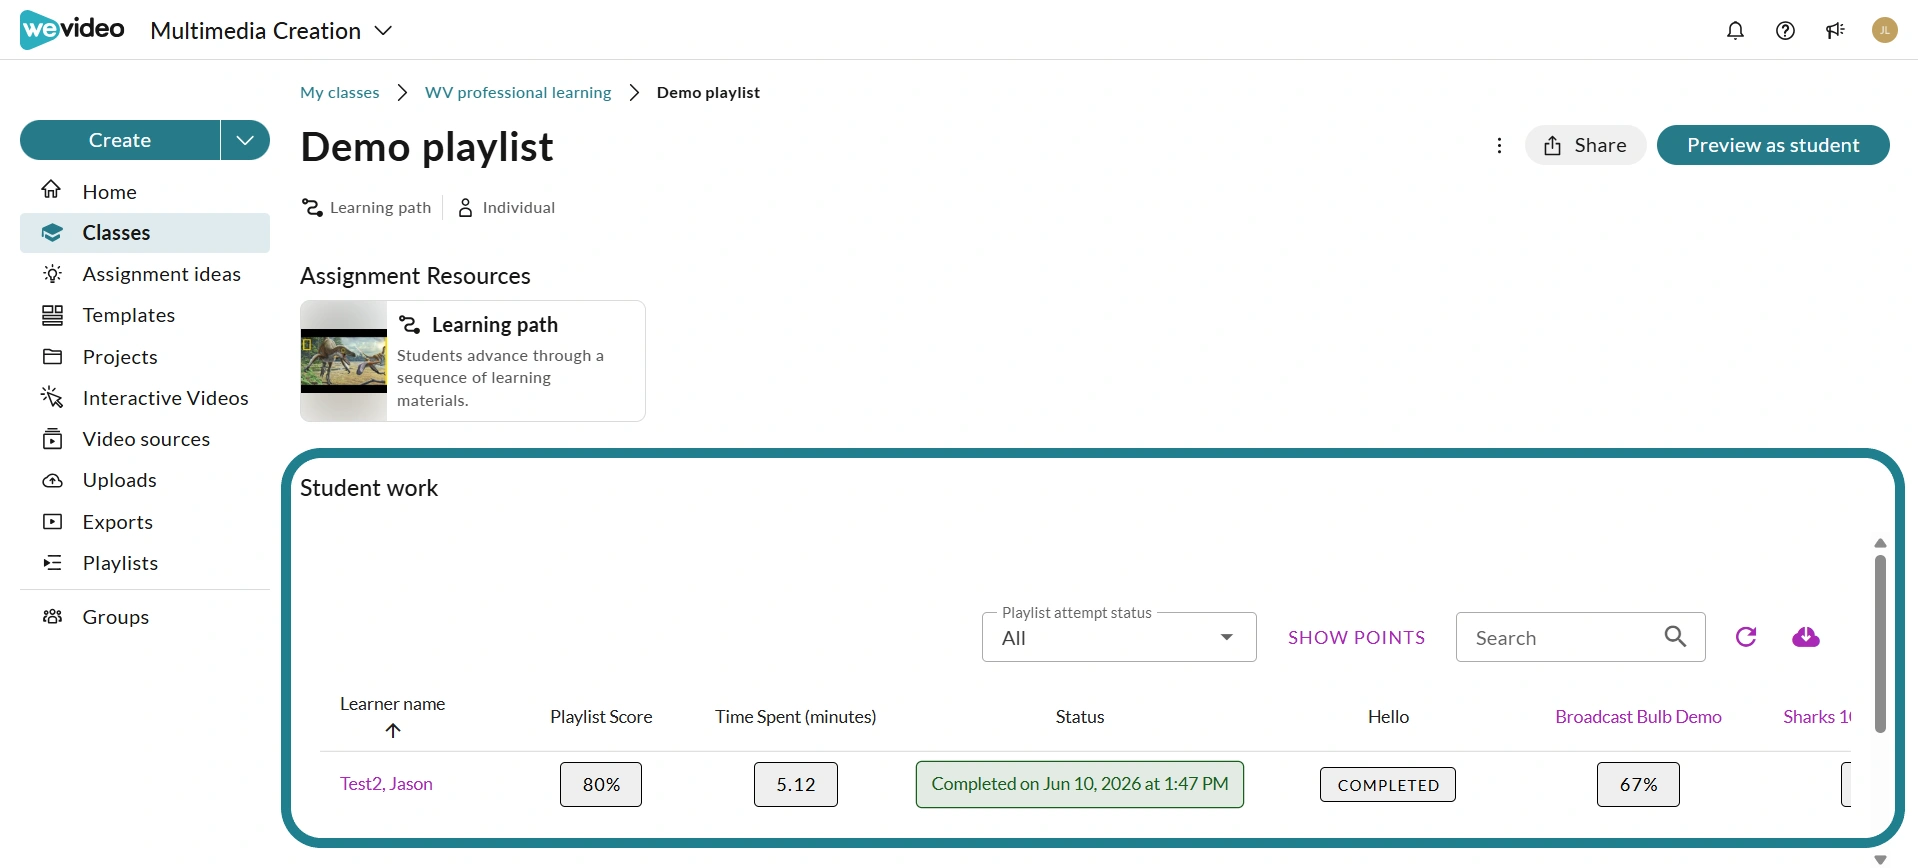1918x868 pixels.
Task: Click Time Spent (minutes) column header
Action: point(795,717)
